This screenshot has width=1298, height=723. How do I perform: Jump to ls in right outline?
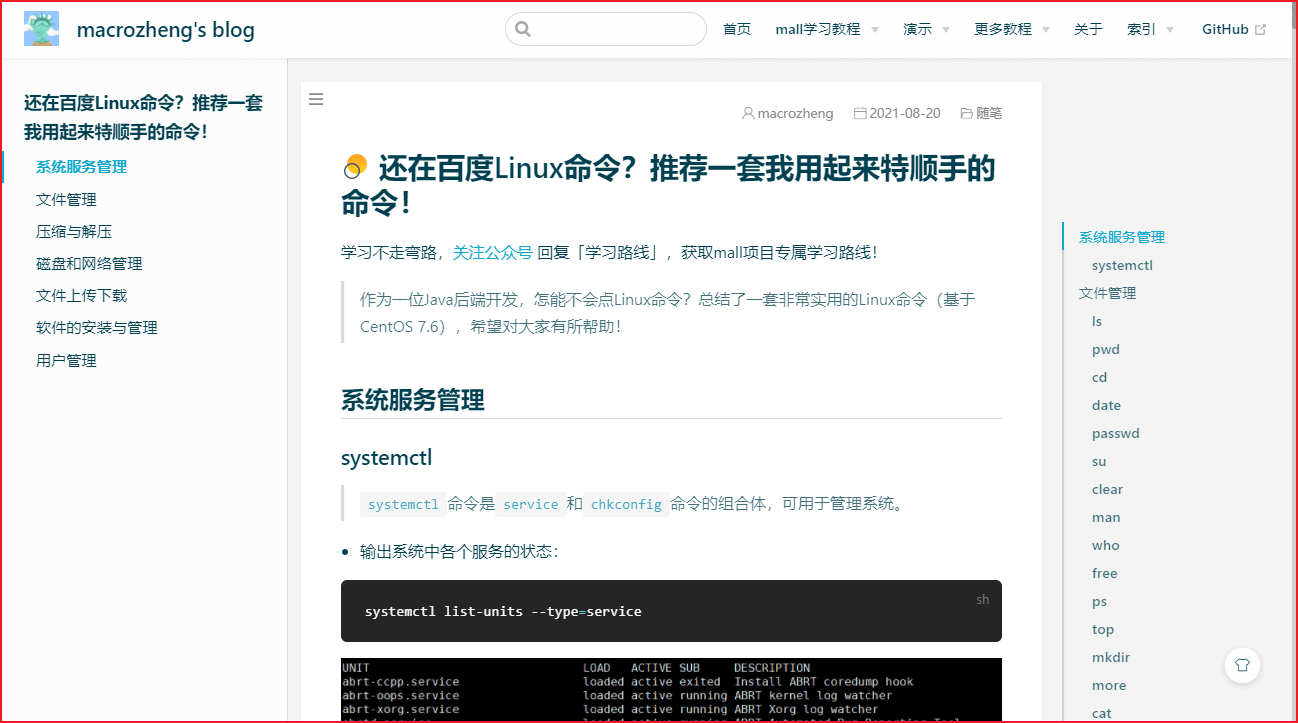(1097, 321)
